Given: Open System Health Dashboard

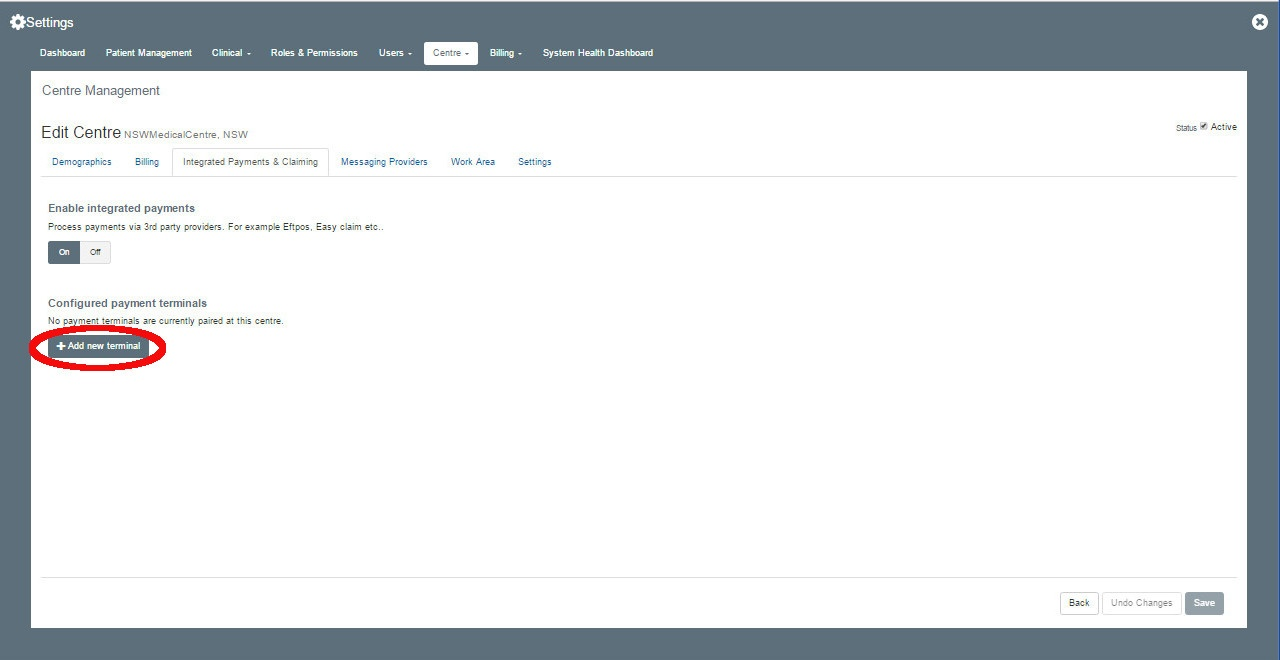Looking at the screenshot, I should [x=597, y=53].
